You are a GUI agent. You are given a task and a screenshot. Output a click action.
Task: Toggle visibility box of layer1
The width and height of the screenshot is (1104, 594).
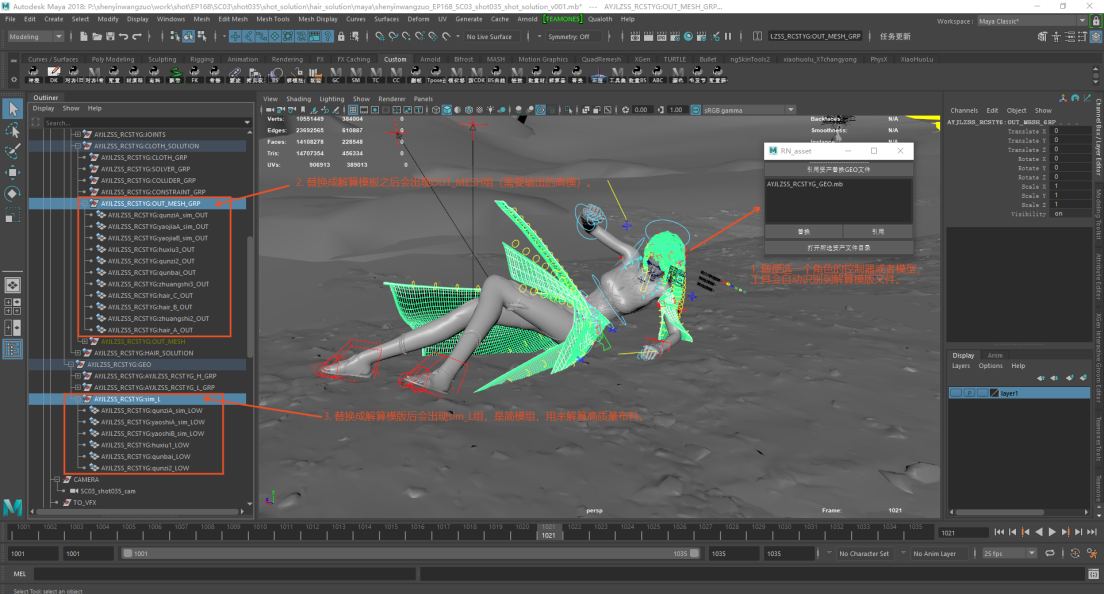click(x=957, y=394)
